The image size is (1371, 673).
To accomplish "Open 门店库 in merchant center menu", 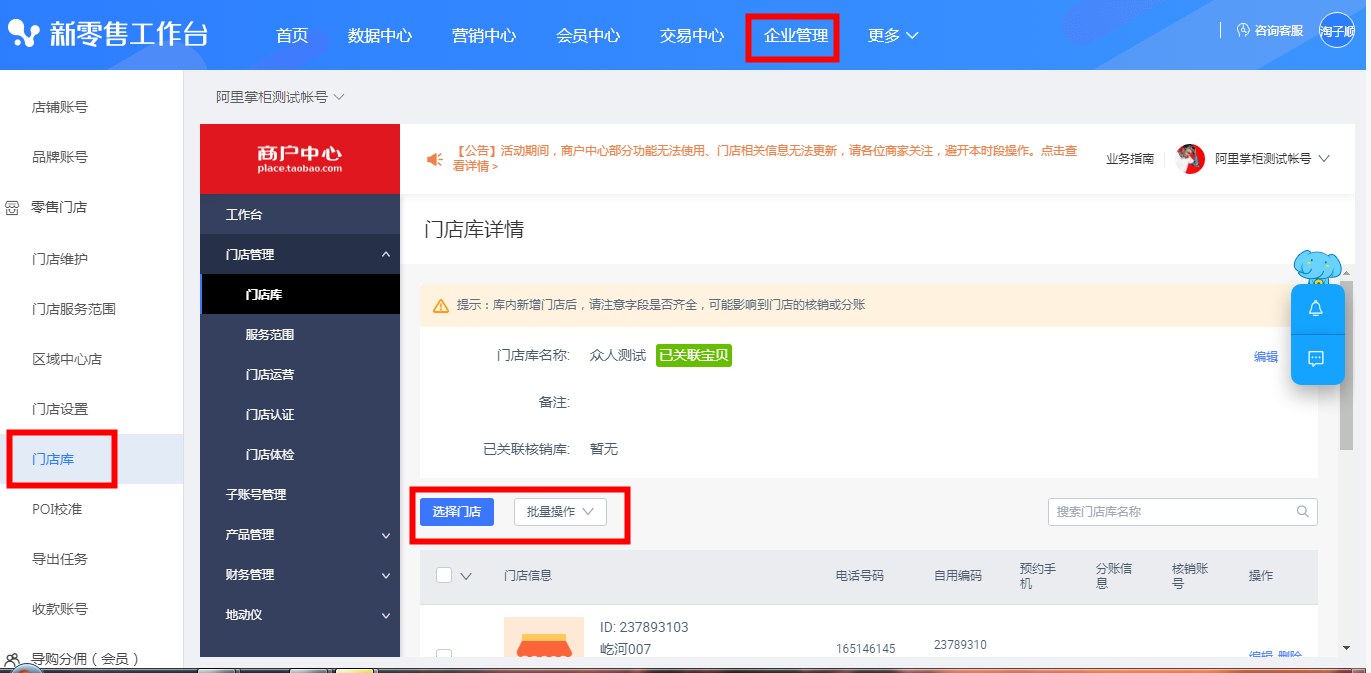I will 300,295.
